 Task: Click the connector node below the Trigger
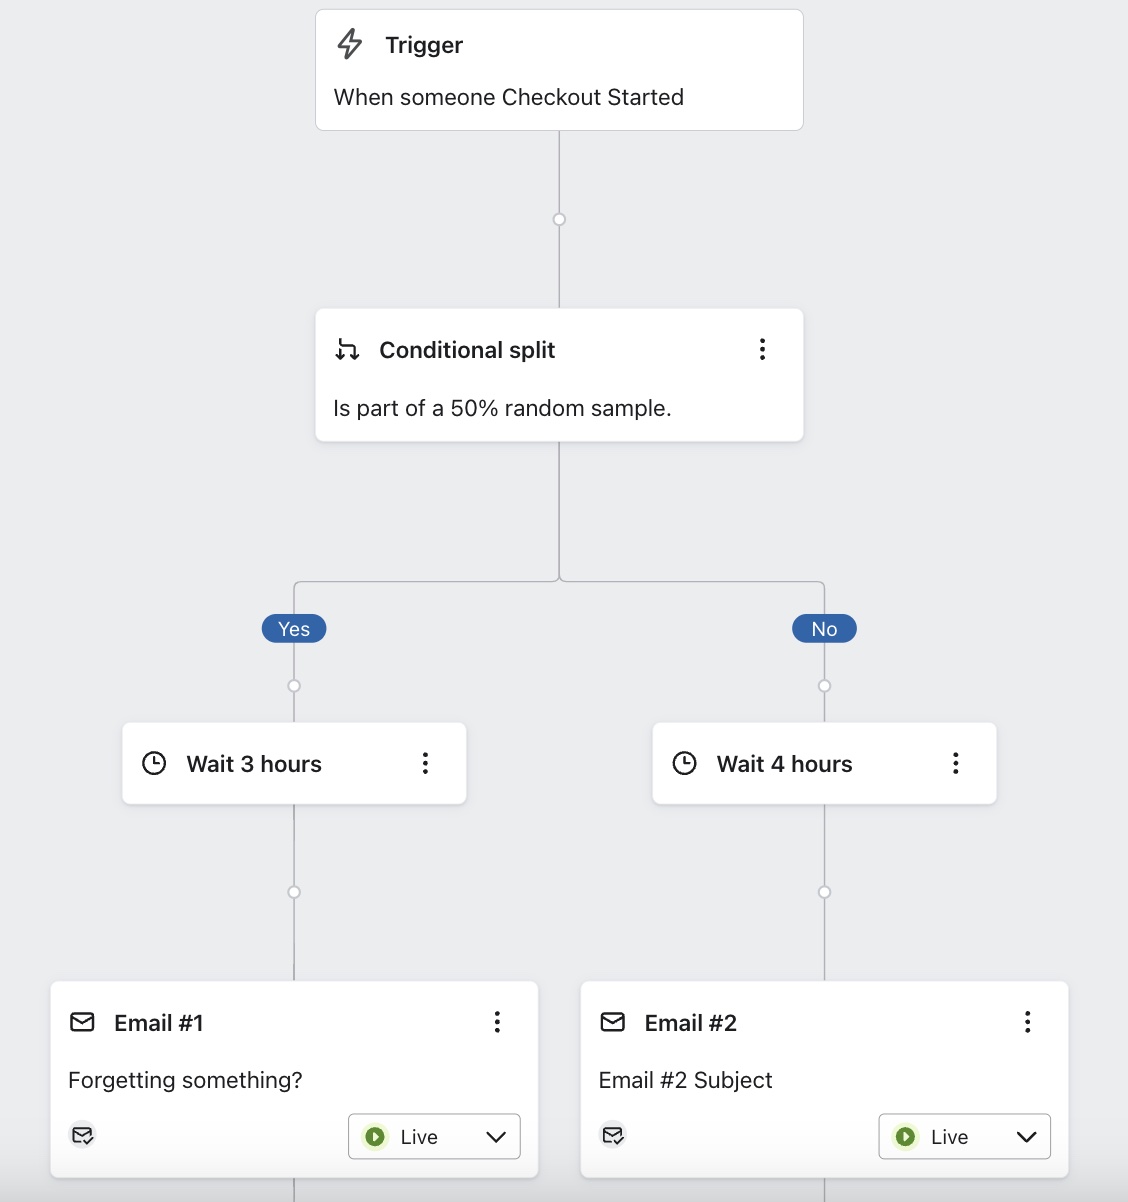[x=559, y=219]
